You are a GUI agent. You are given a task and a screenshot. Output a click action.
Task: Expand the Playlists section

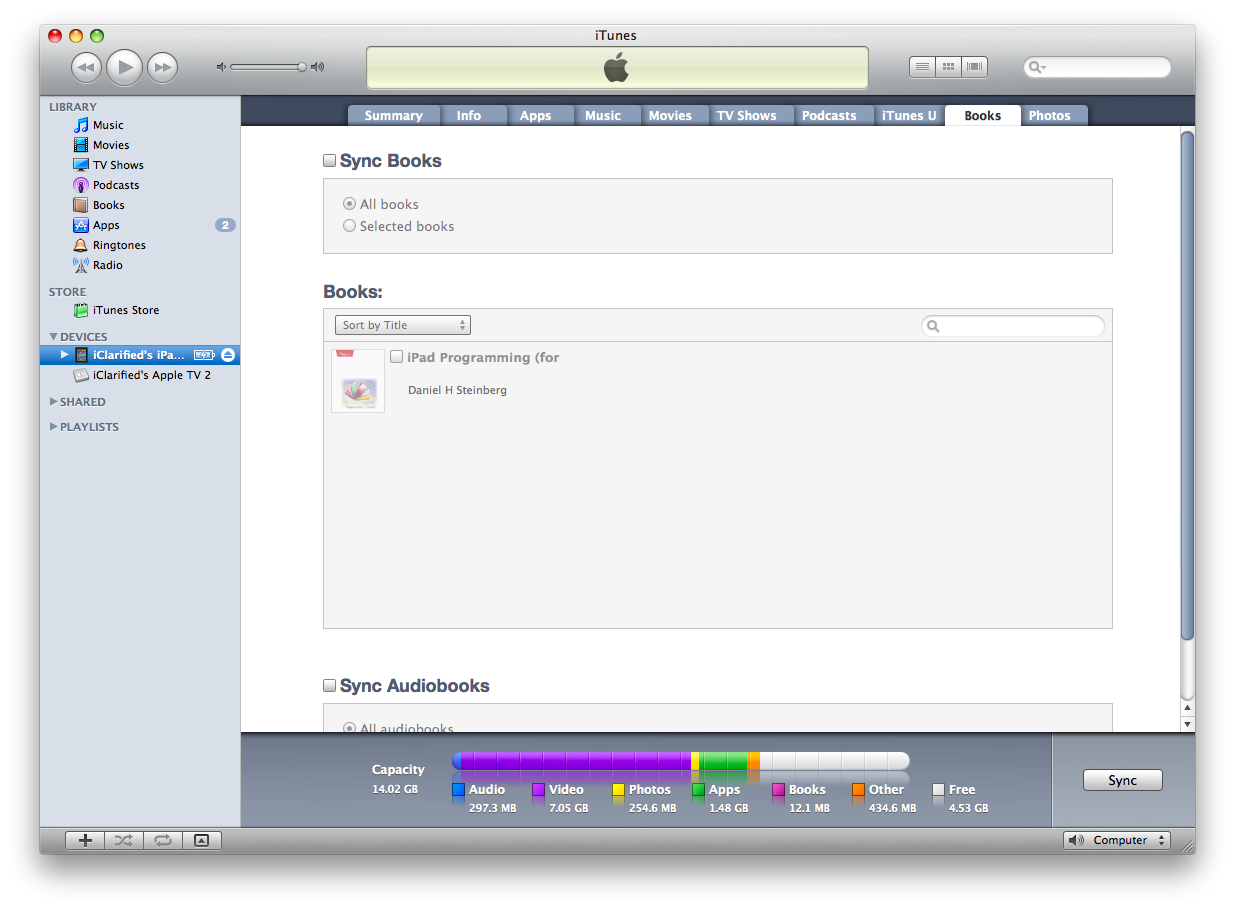pyautogui.click(x=54, y=427)
